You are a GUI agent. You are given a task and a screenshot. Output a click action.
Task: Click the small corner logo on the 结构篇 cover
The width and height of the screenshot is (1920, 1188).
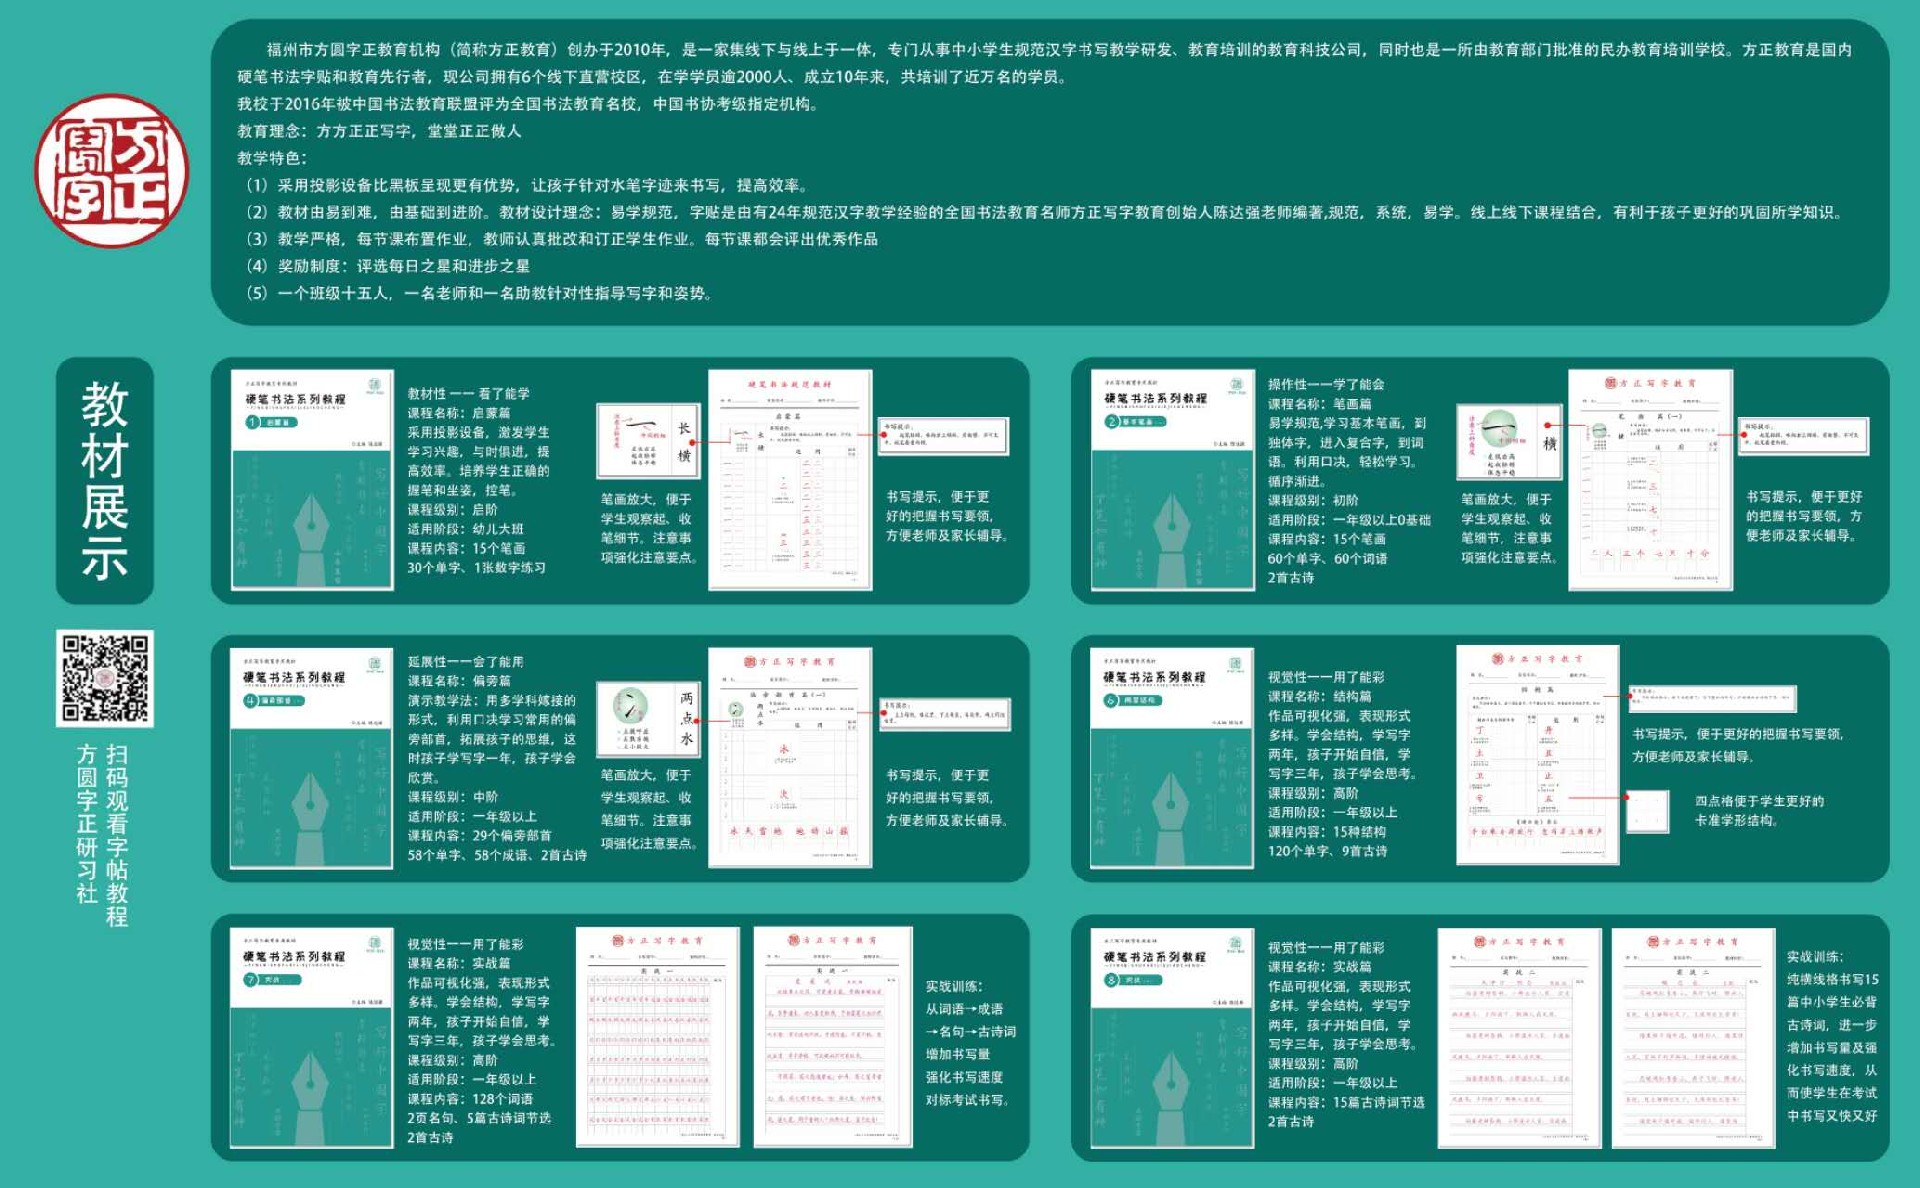(1235, 664)
